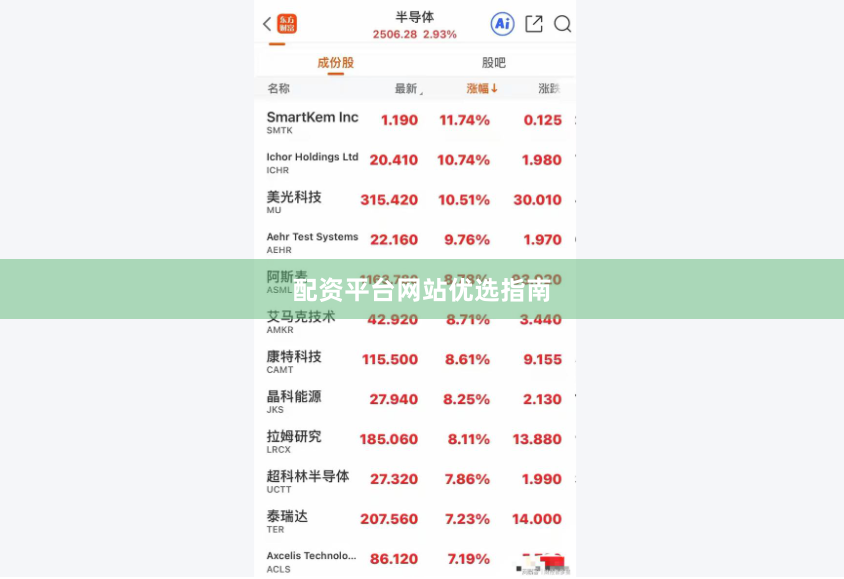Click the 14.000 price change value
Screen dimensions: 844x579
tap(537, 519)
